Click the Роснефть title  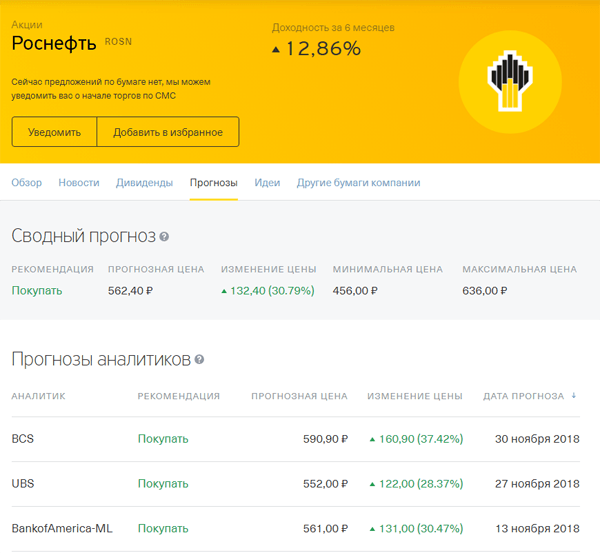(54, 43)
